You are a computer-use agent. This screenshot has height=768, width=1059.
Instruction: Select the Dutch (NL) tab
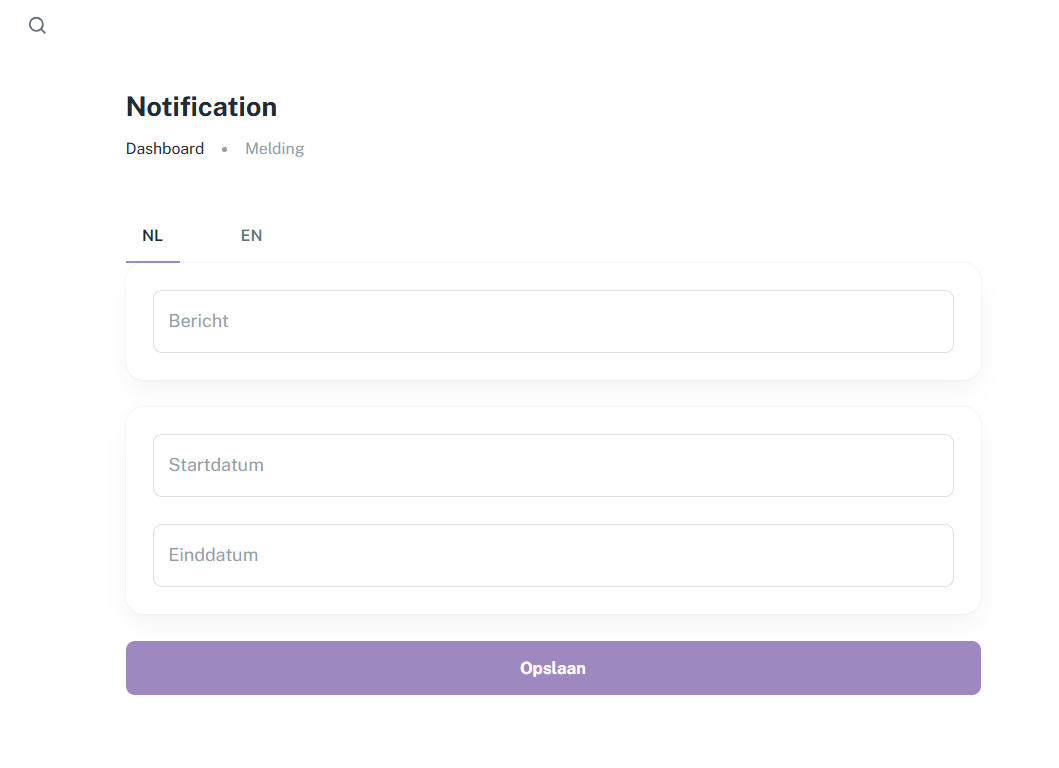pyautogui.click(x=152, y=236)
